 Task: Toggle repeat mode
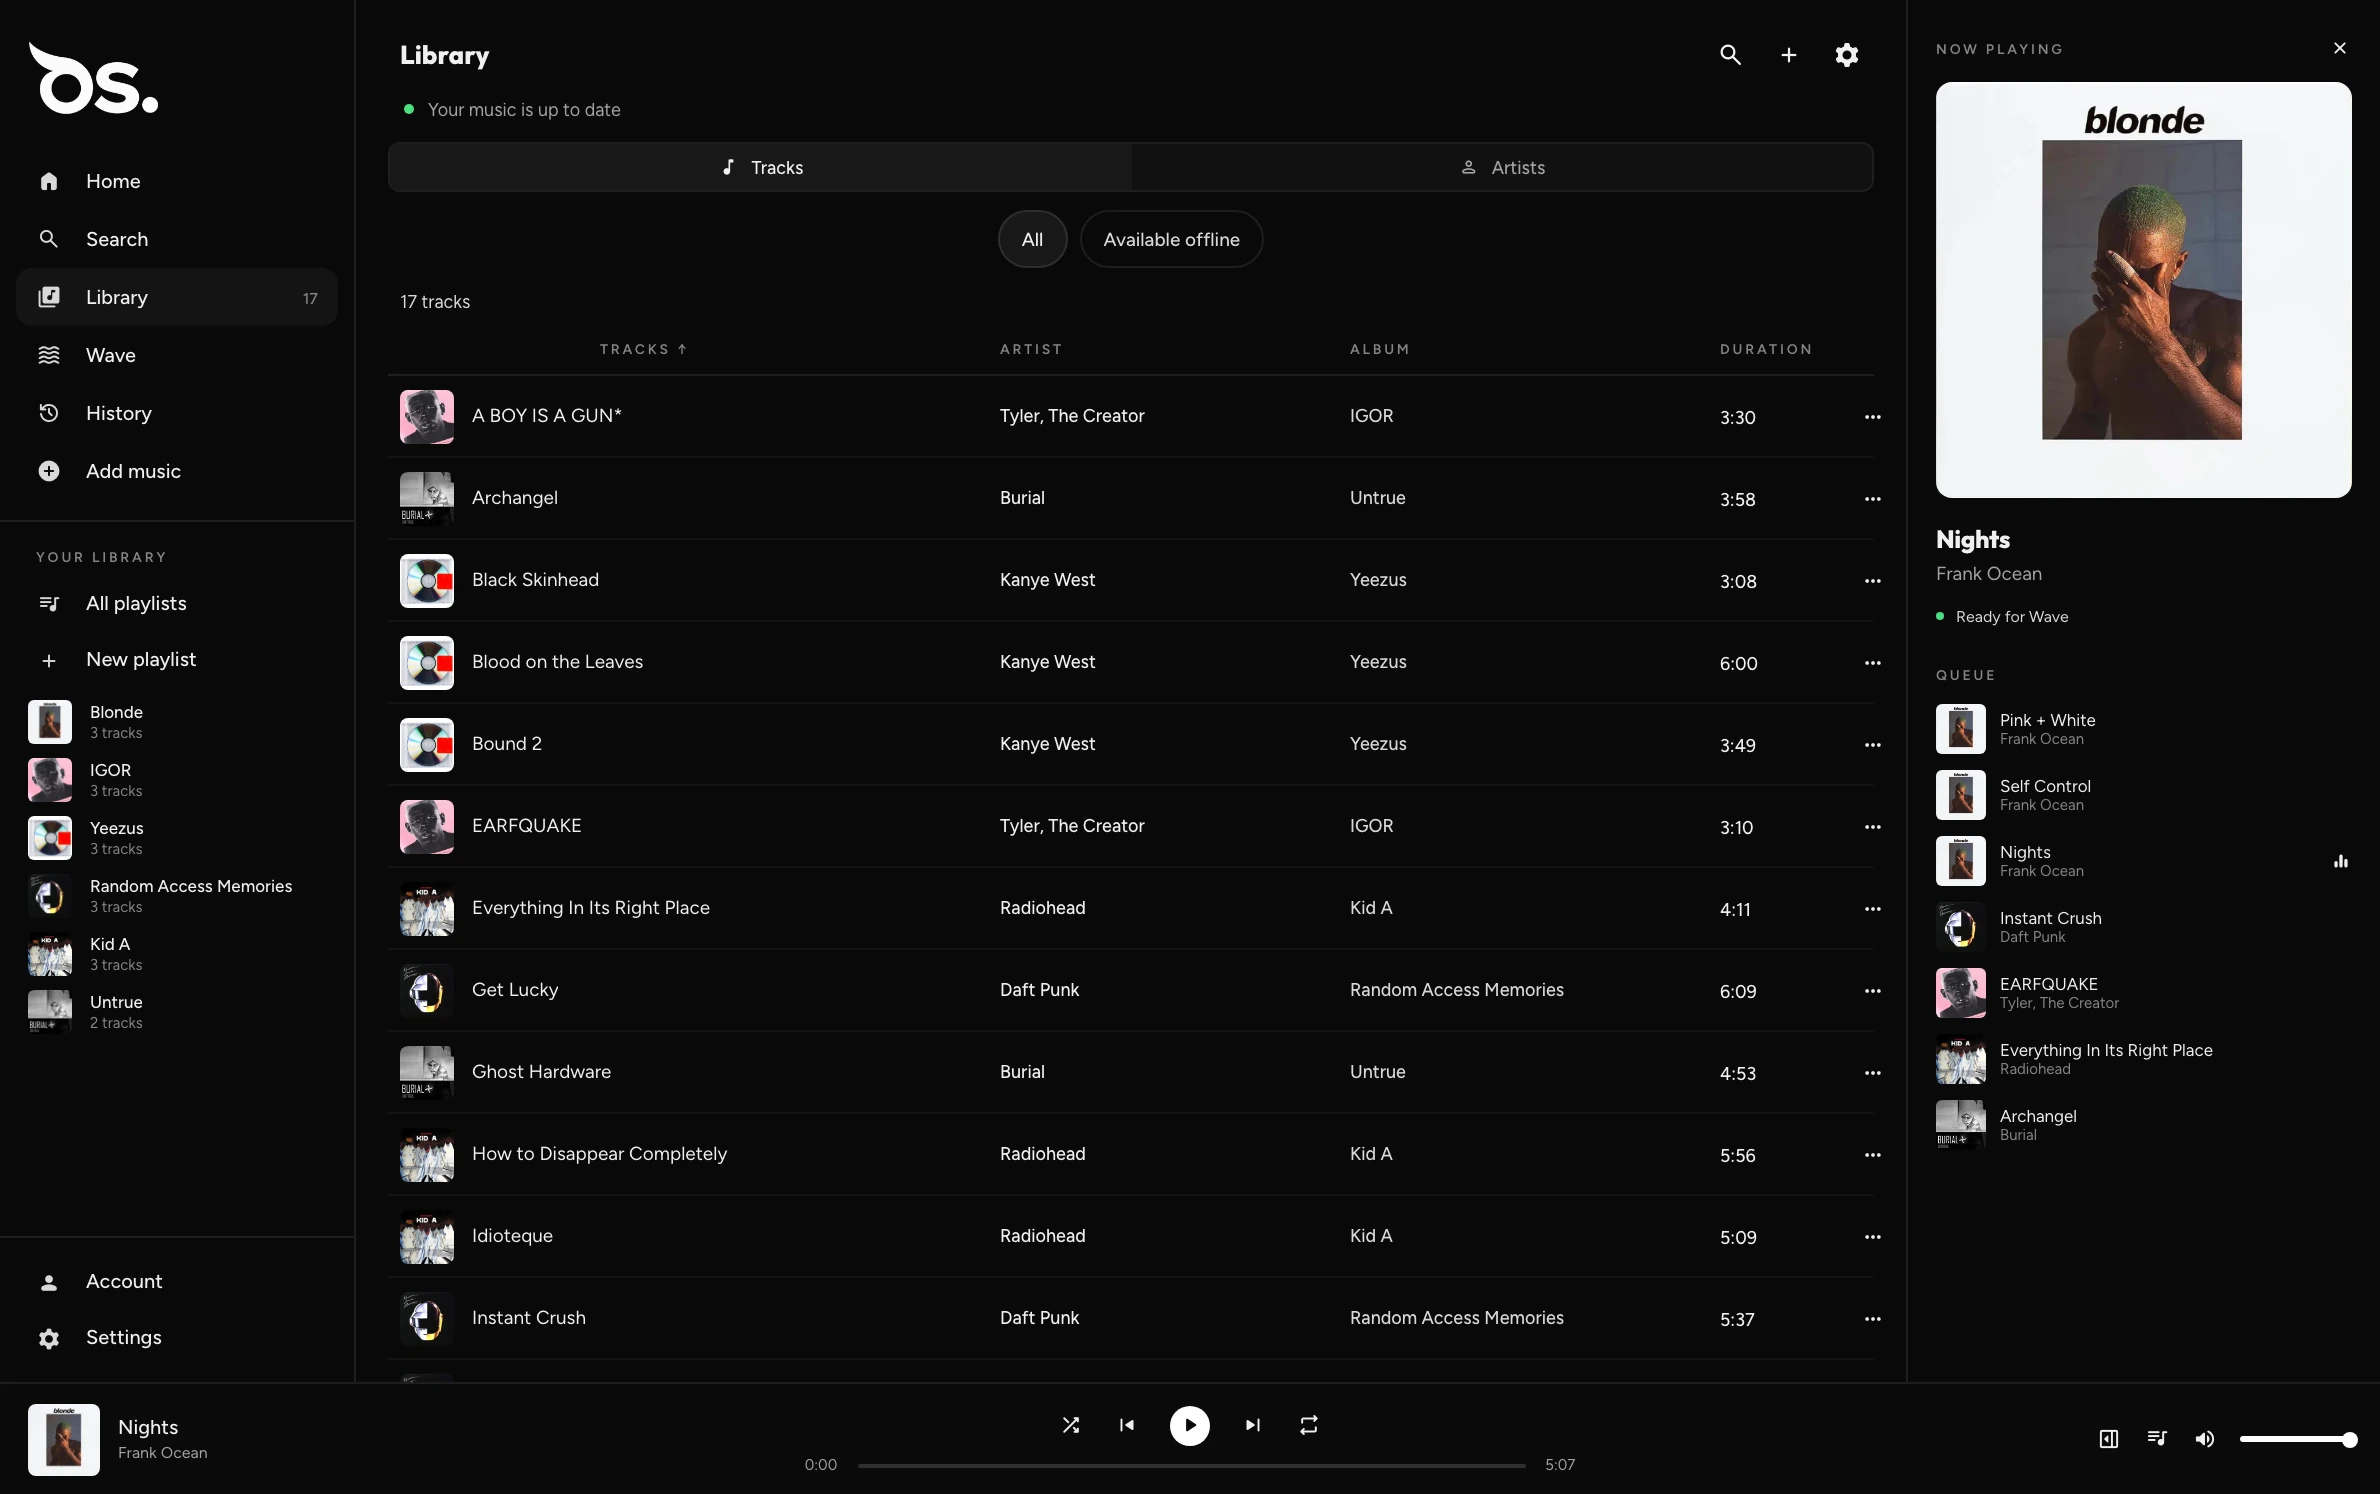pos(1309,1425)
